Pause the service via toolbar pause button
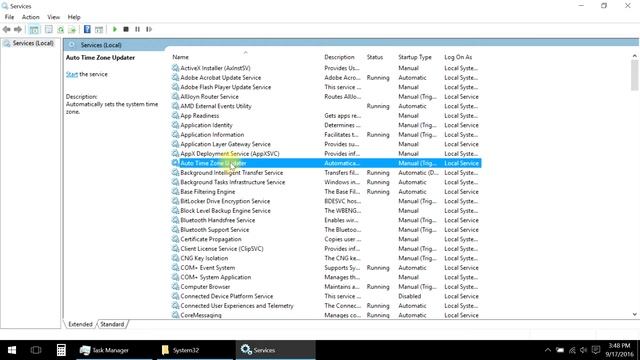This screenshot has width=640, height=360. tap(138, 29)
